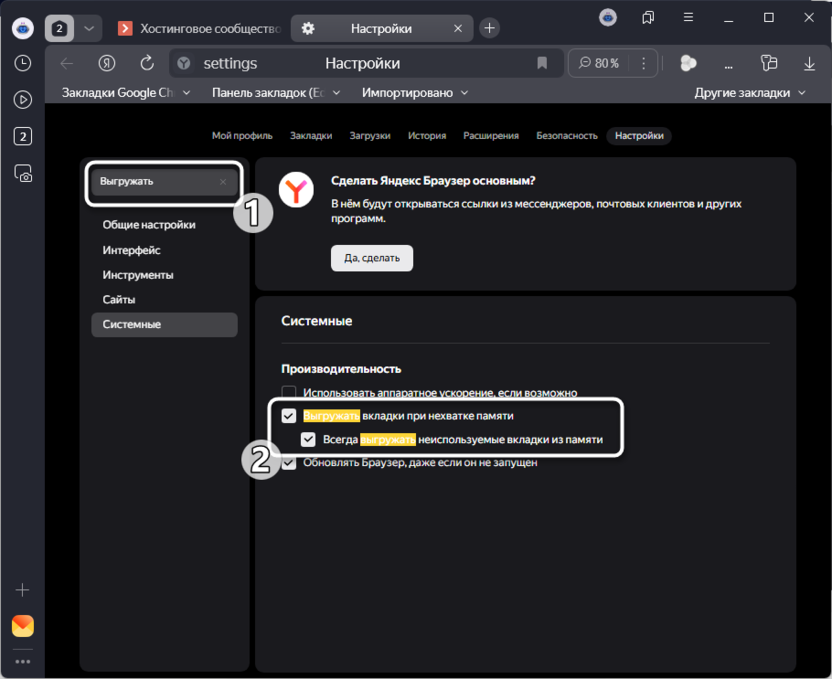The height and width of the screenshot is (679, 832).
Task: Open Безопасность section
Action: coord(567,136)
